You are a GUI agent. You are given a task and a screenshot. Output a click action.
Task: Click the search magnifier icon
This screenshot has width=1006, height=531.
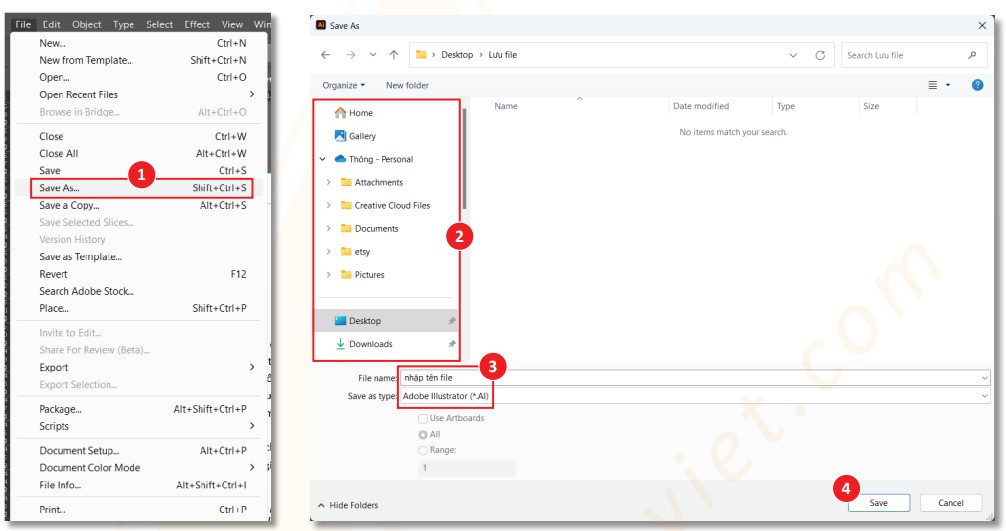click(973, 55)
